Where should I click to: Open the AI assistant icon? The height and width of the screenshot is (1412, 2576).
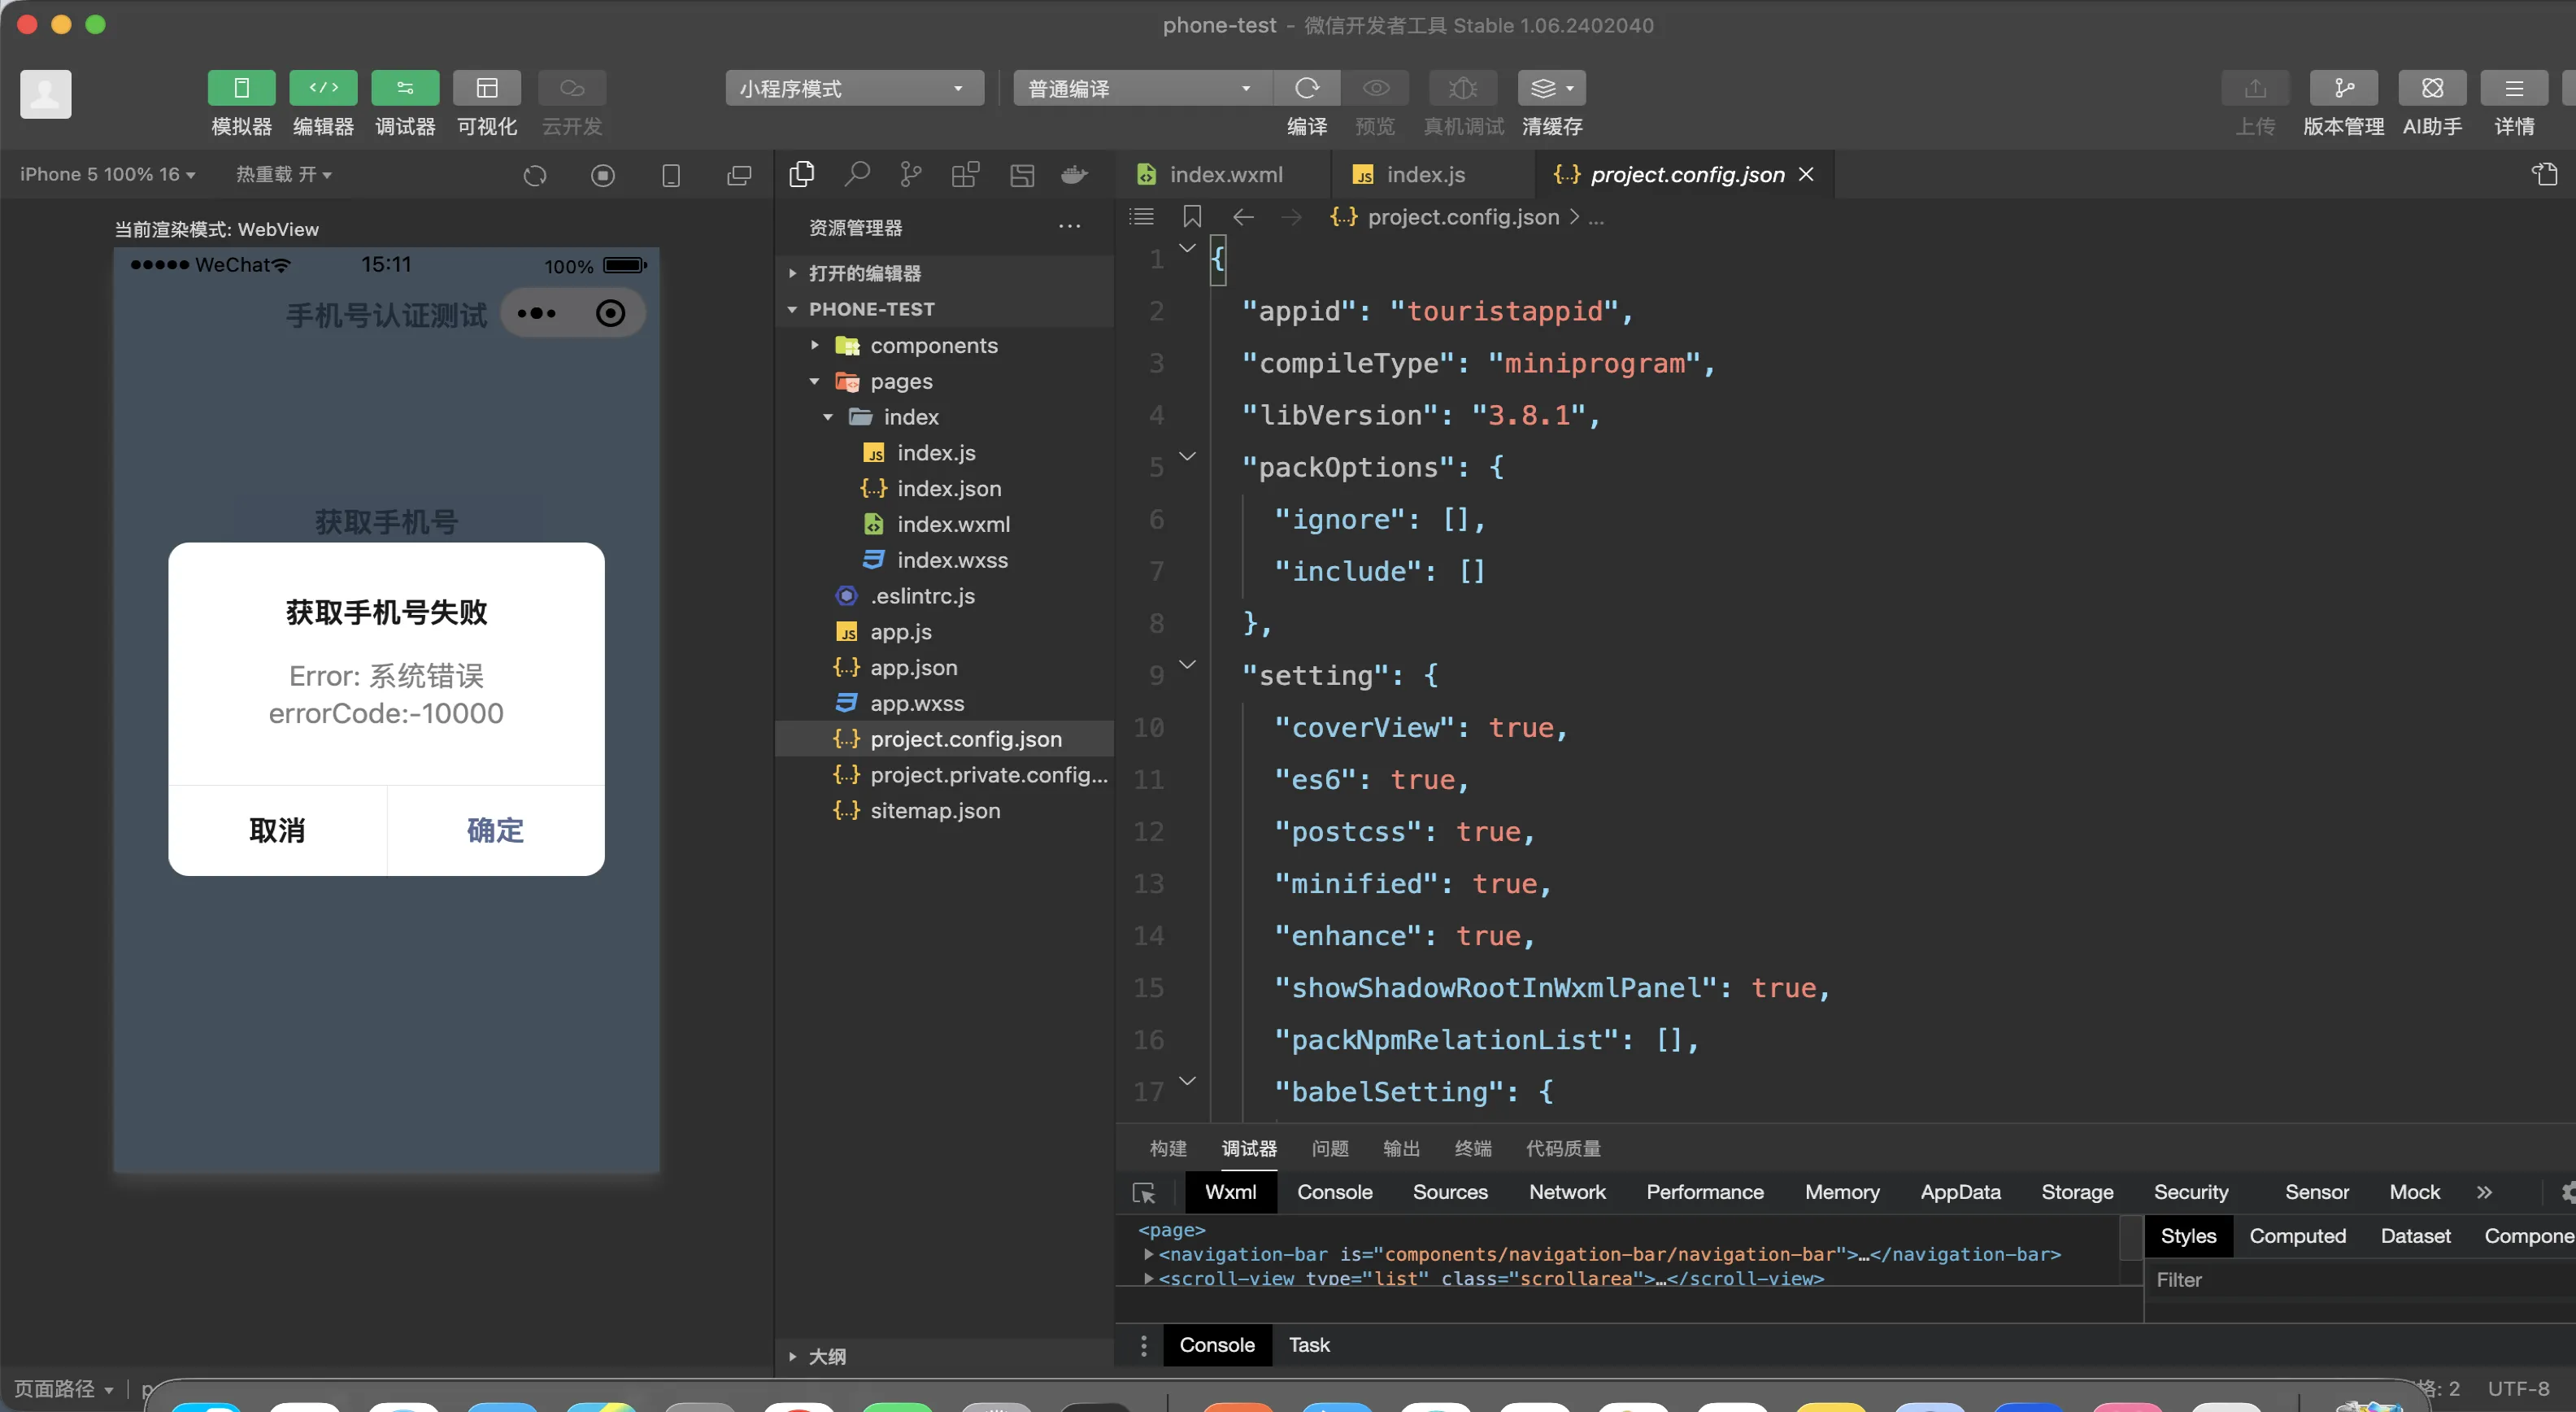[x=2432, y=88]
